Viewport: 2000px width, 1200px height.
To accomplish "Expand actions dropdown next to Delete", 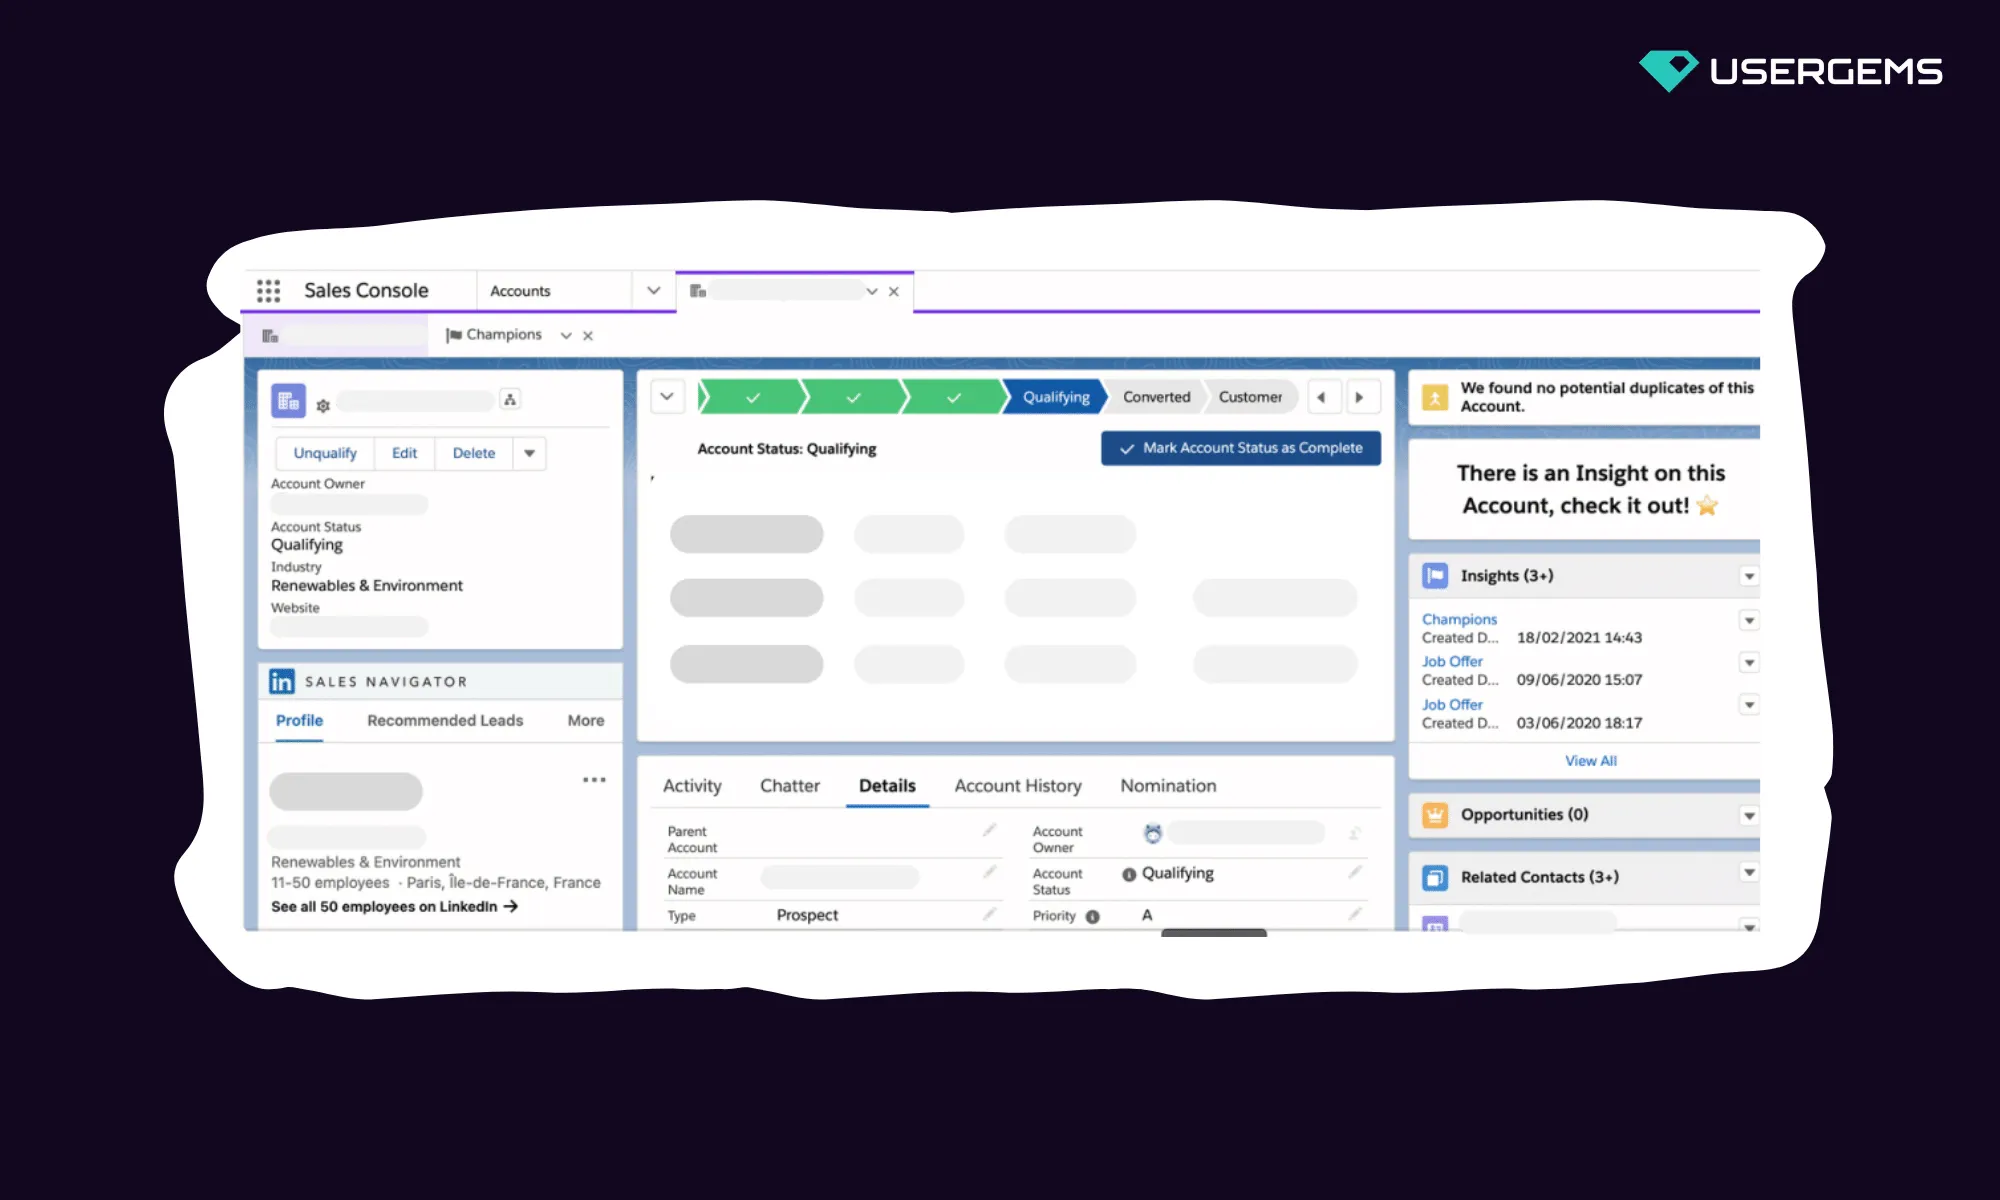I will click(x=530, y=454).
